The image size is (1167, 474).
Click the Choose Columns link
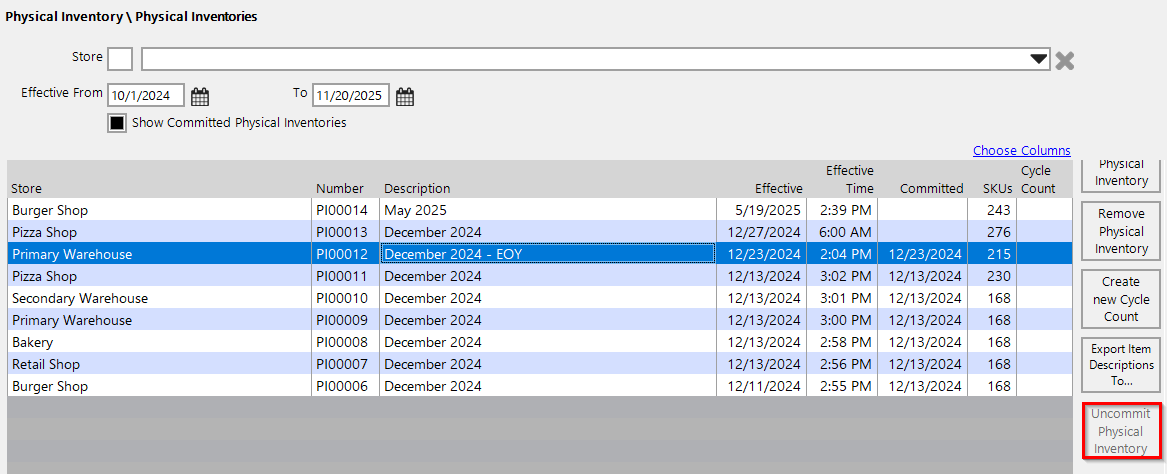1021,151
